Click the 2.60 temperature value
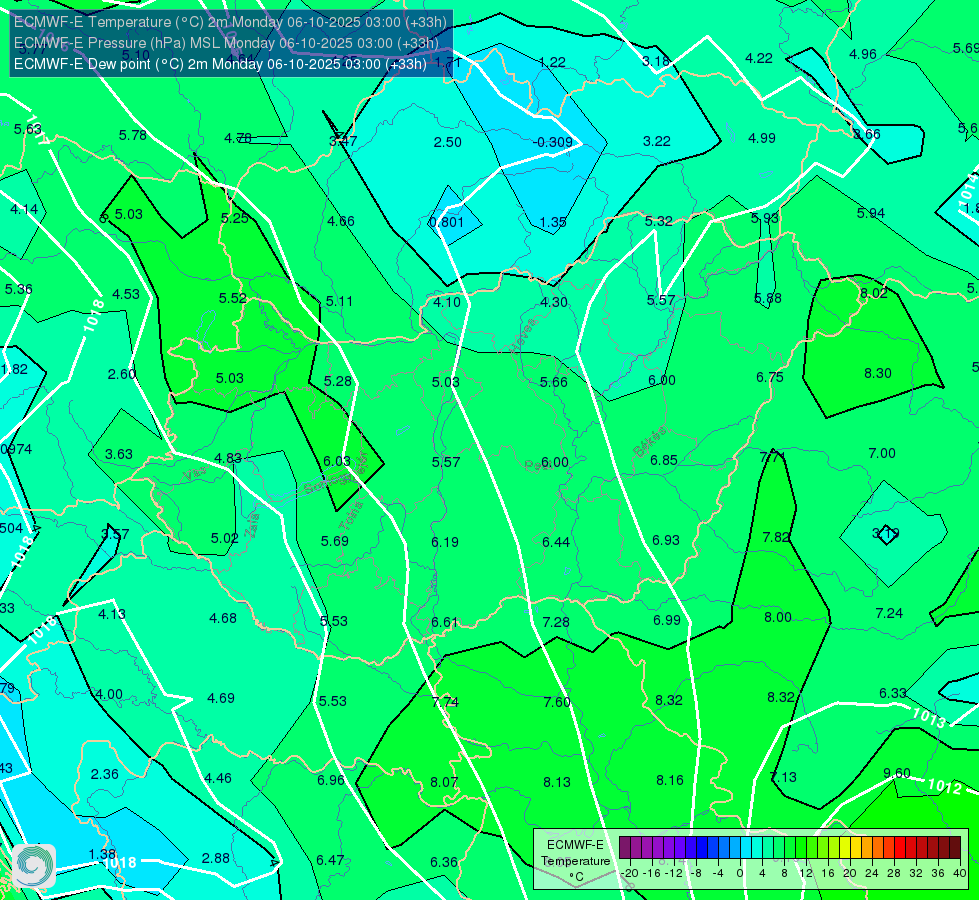This screenshot has width=979, height=900. pyautogui.click(x=122, y=373)
